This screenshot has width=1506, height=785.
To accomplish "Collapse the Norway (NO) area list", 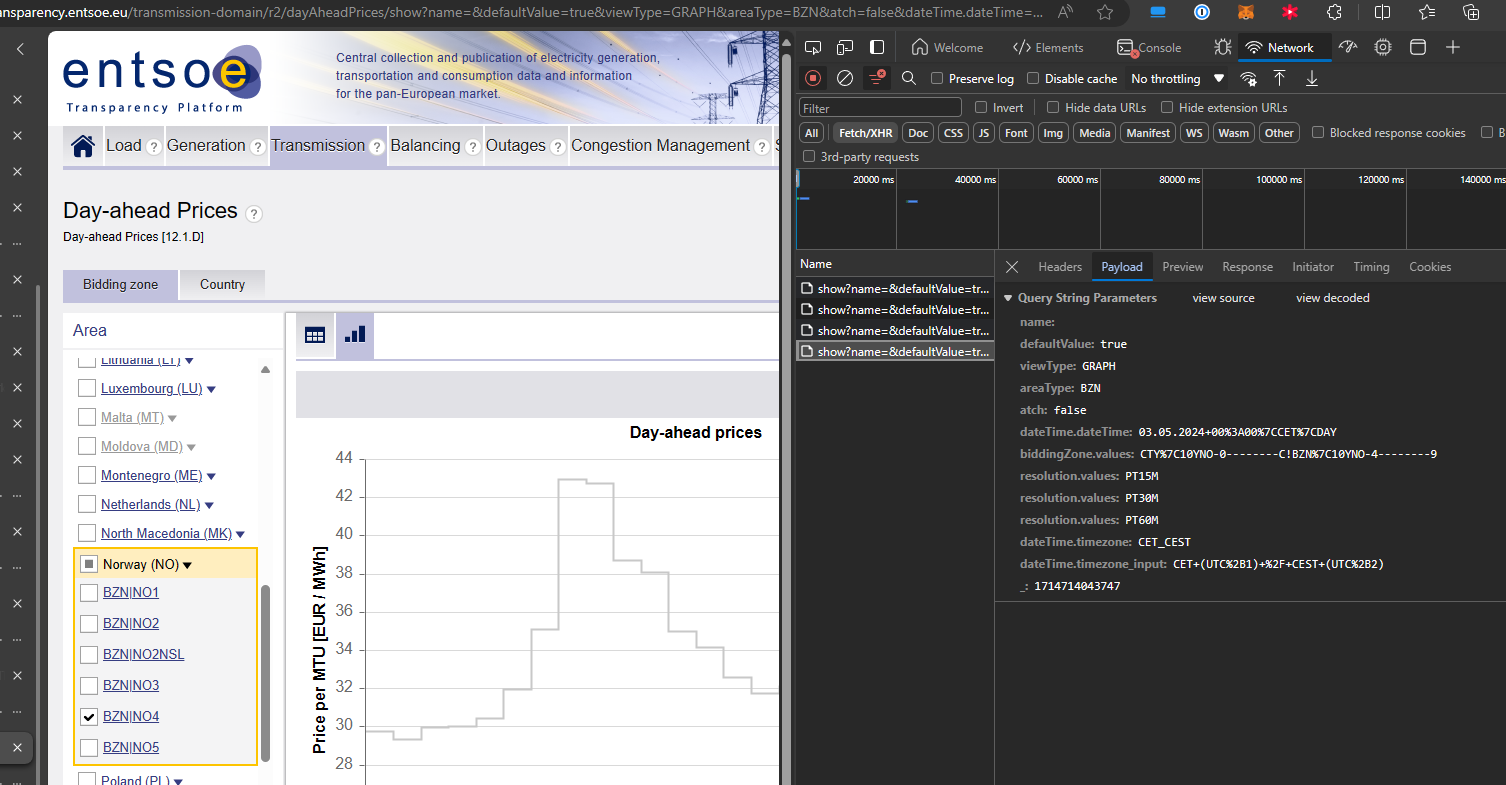I will [187, 565].
